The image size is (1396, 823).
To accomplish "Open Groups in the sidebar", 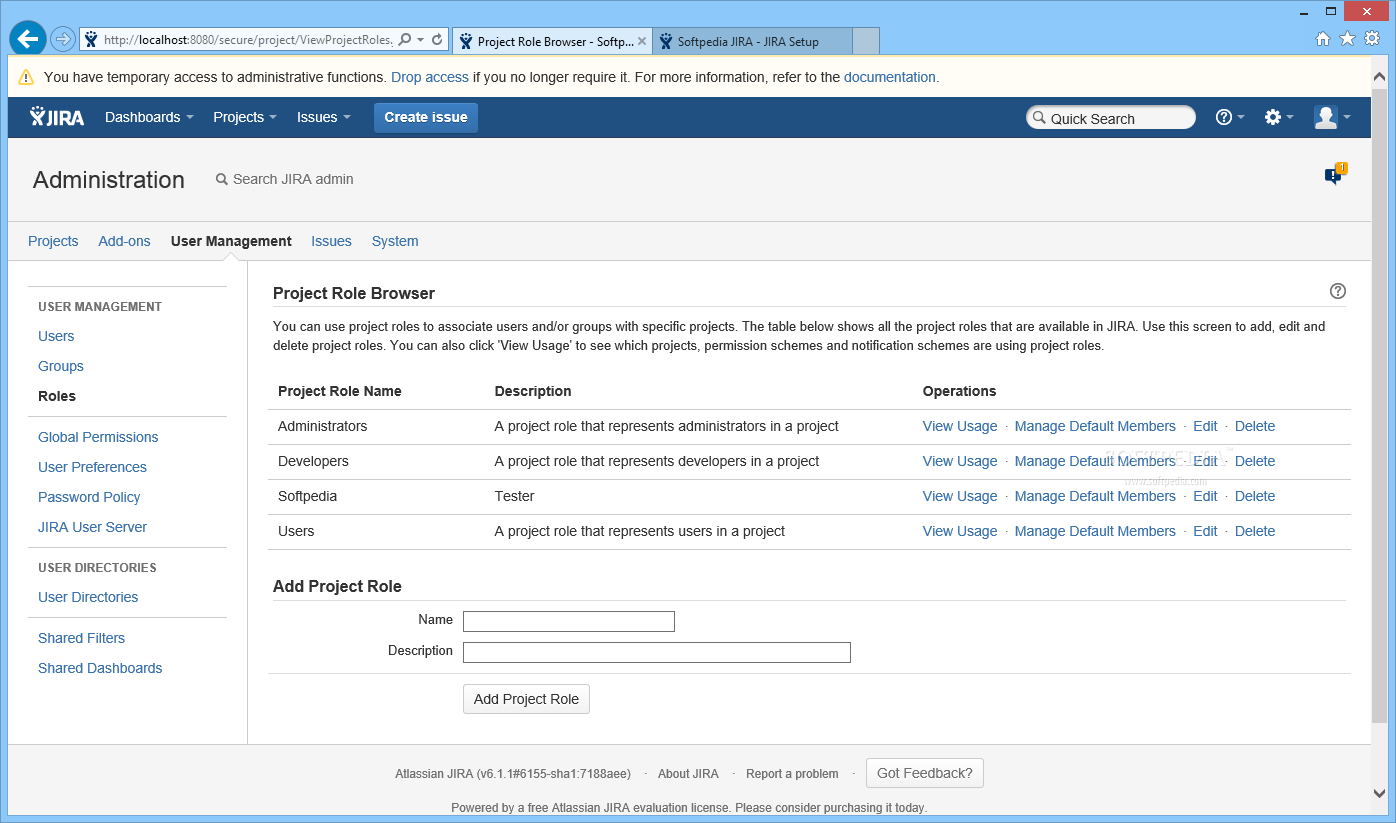I will point(61,366).
